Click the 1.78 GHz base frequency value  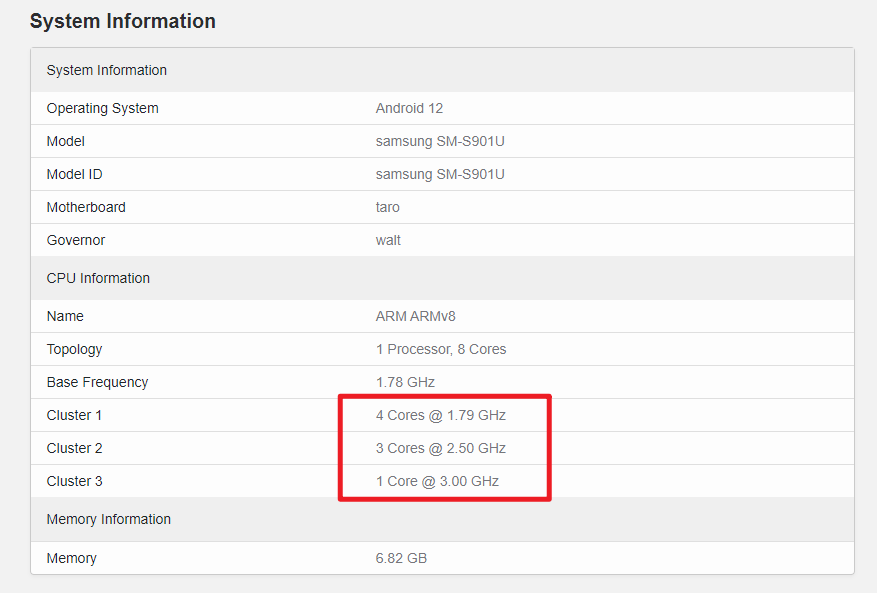[x=405, y=382]
